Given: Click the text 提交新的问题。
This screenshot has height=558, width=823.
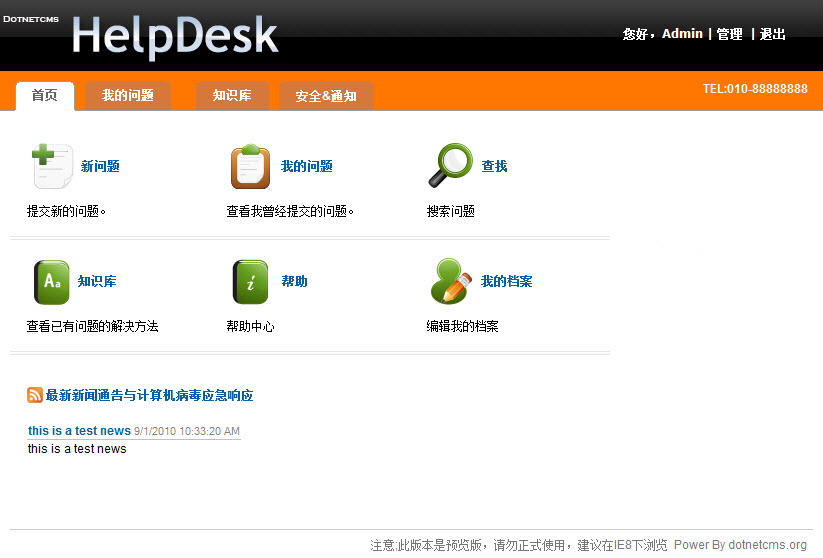Looking at the screenshot, I should click(x=66, y=211).
